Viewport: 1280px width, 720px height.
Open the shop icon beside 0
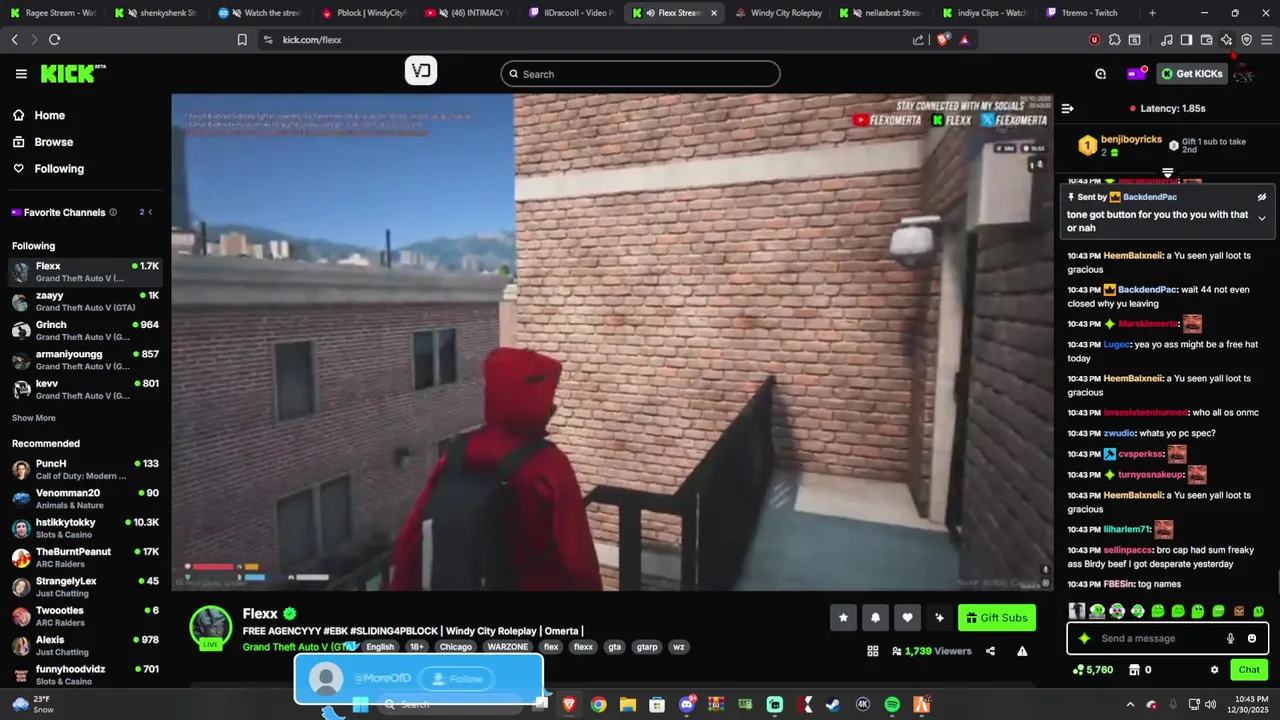(1135, 670)
